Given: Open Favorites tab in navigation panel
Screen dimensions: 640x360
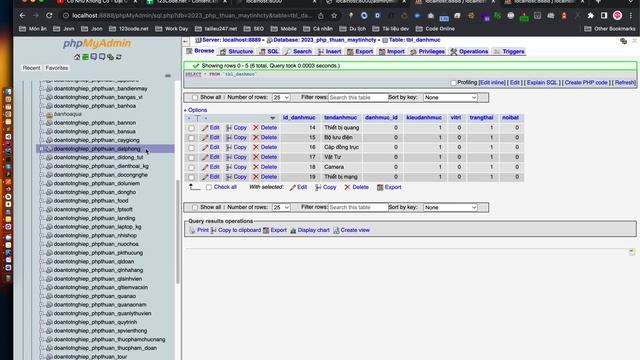Looking at the screenshot, I should click(x=56, y=68).
